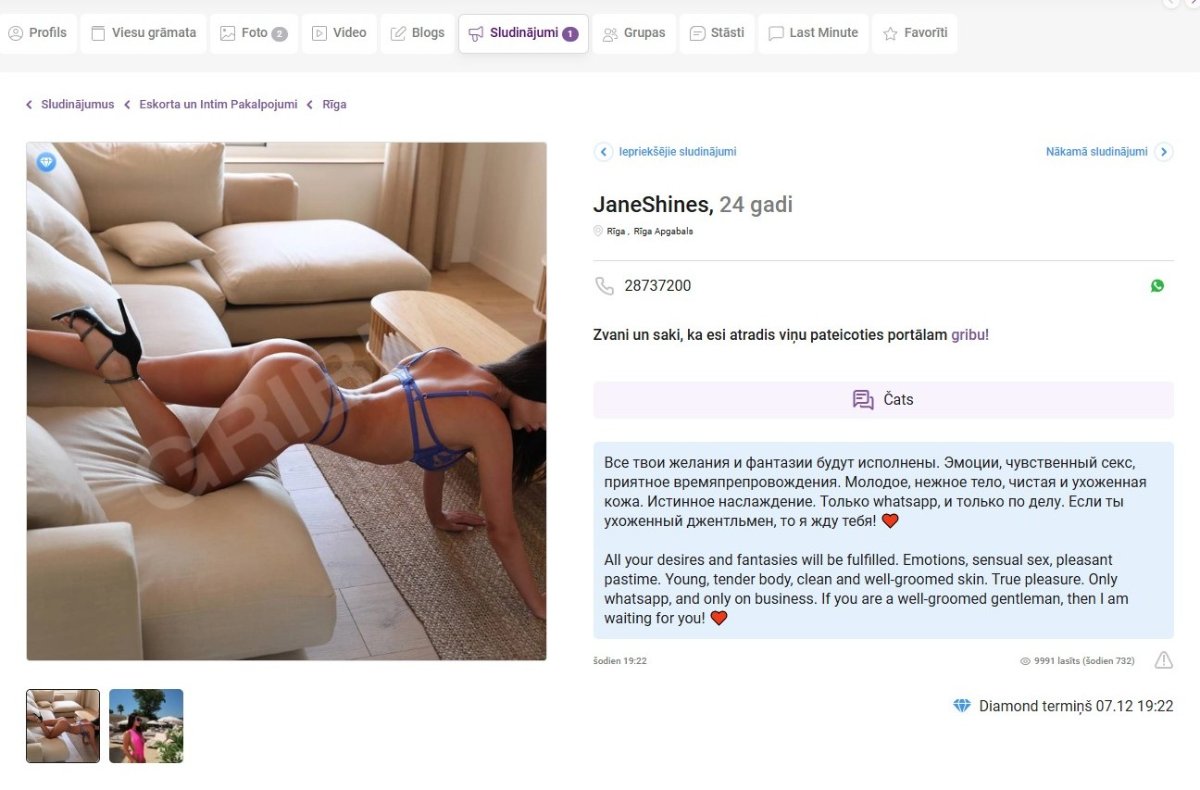Screen dimensions: 1200x790
Task: Open the Čats button
Action: point(883,400)
